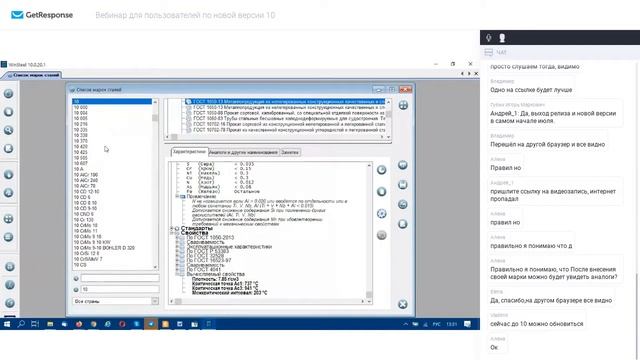Click the round icon left of the field containing 10
The image size is (640, 360).
coord(76,289)
